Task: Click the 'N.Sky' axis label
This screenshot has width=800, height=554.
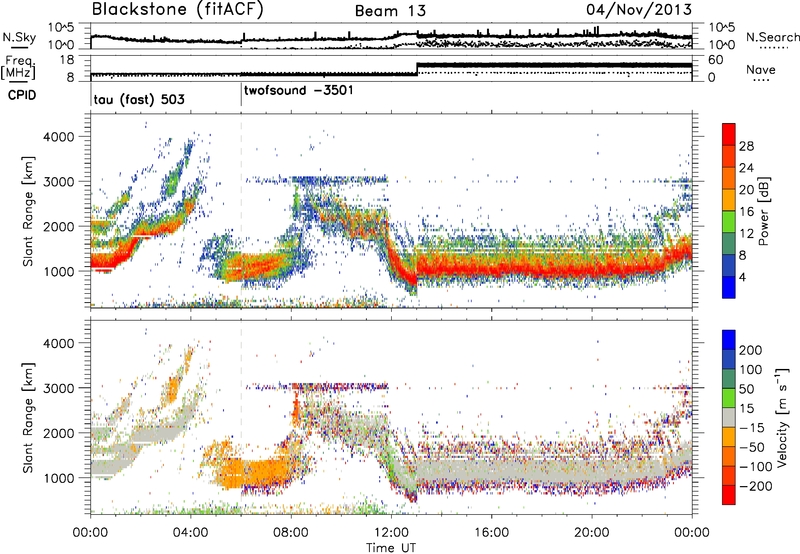Action: 19,37
